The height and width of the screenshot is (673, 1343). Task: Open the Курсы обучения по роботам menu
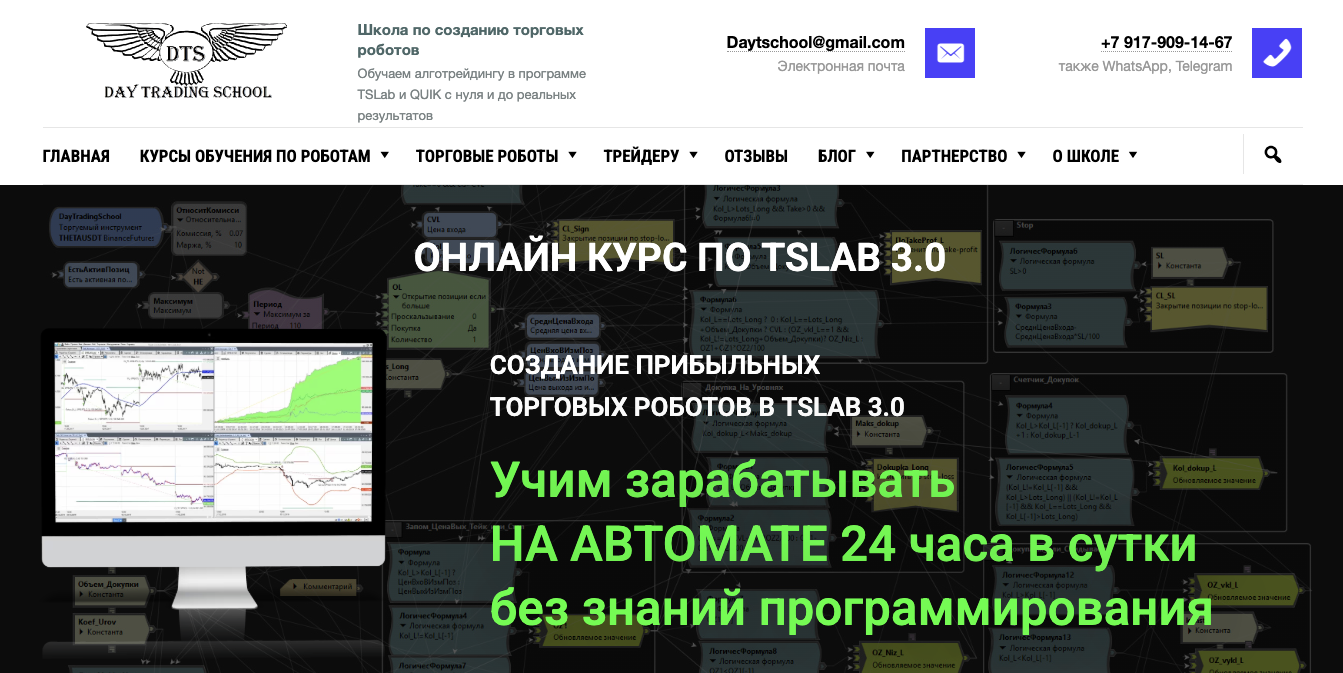tap(255, 156)
